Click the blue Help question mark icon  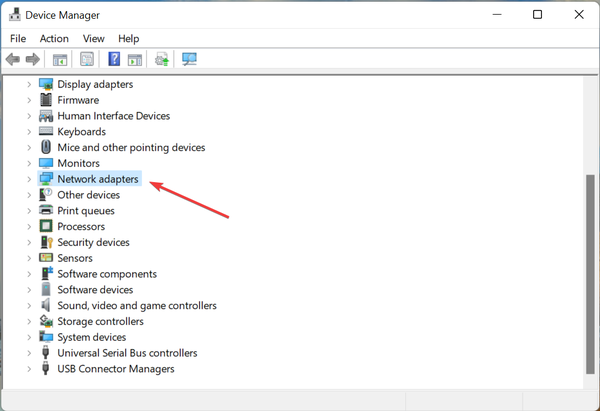[114, 60]
